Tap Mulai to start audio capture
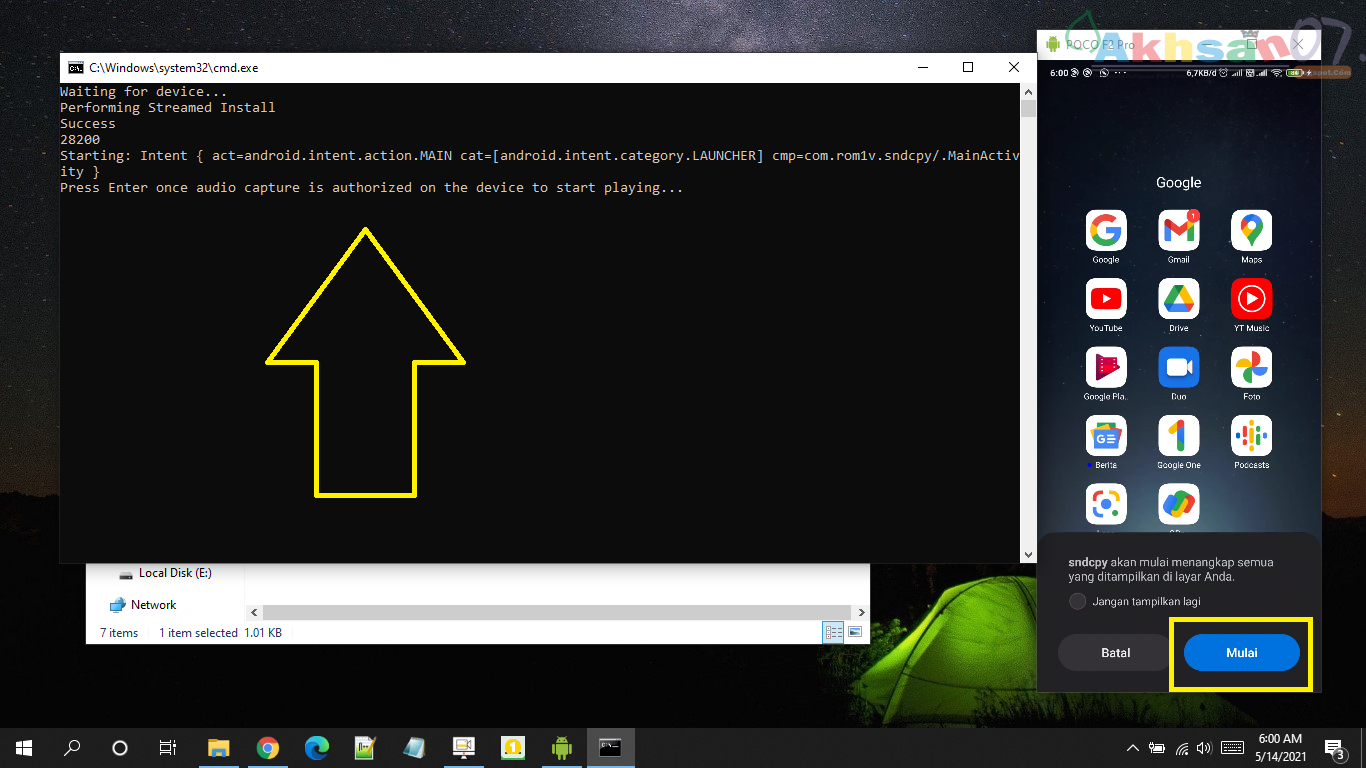This screenshot has width=1366, height=768. pos(1242,653)
